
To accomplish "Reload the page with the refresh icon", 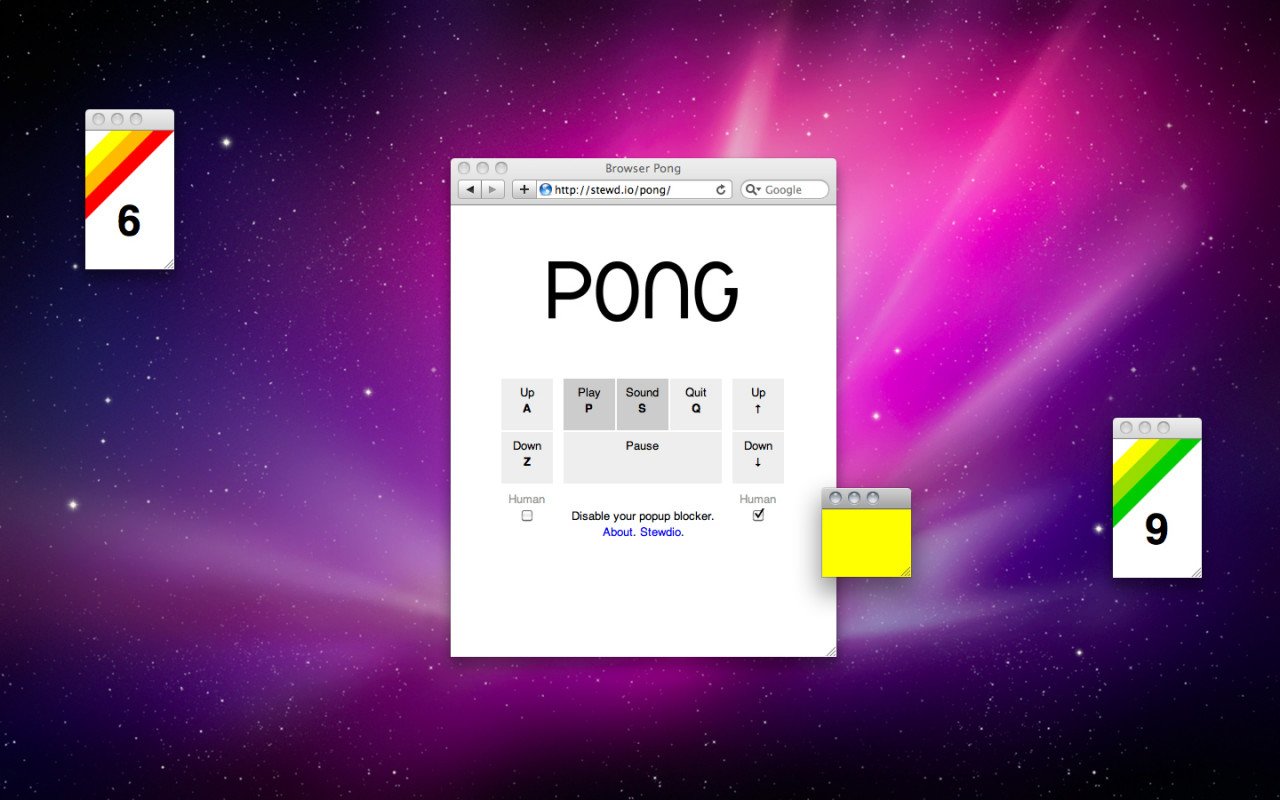I will pos(720,190).
